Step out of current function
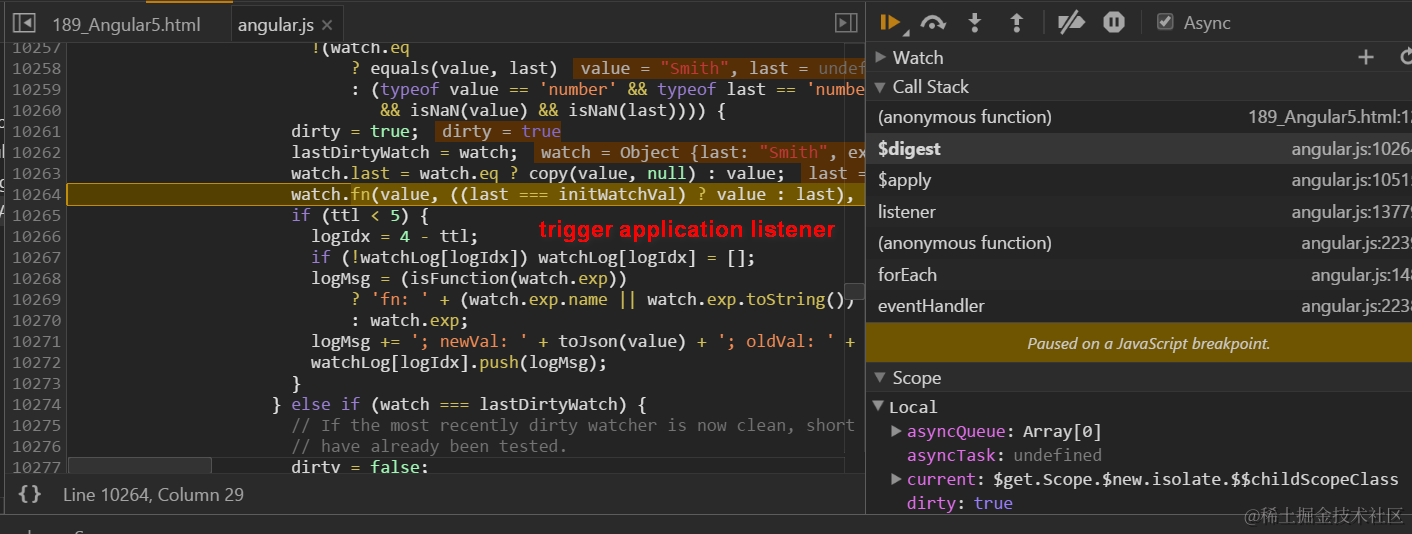 tap(1017, 22)
